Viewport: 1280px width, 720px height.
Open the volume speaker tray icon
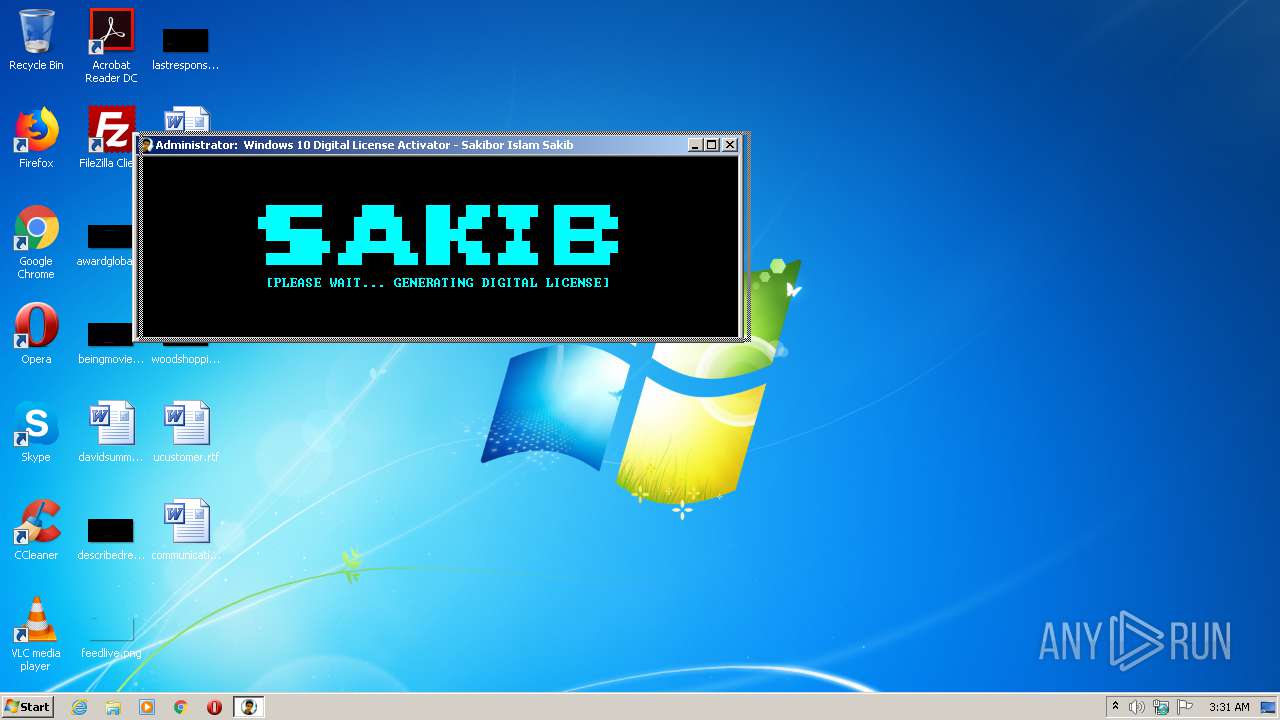click(1137, 707)
